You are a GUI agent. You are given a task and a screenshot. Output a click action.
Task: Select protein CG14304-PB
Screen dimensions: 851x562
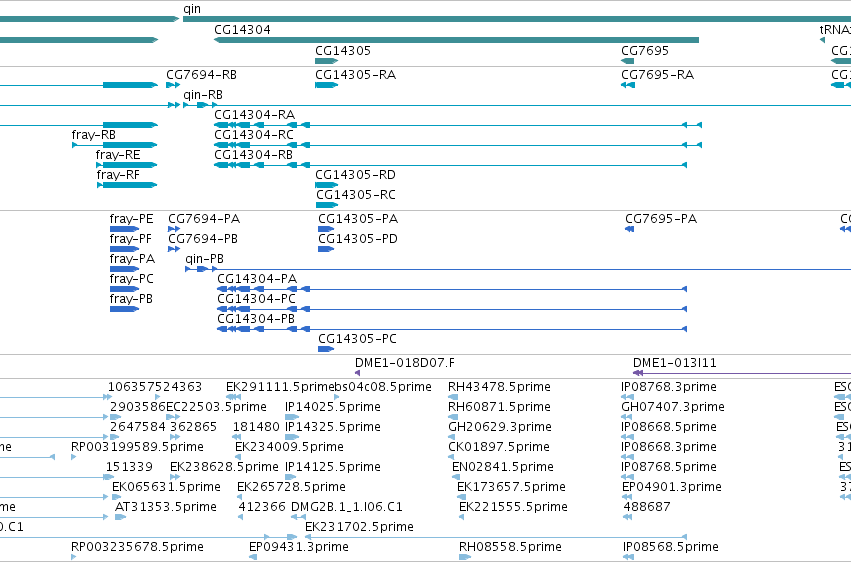pyautogui.click(x=256, y=320)
